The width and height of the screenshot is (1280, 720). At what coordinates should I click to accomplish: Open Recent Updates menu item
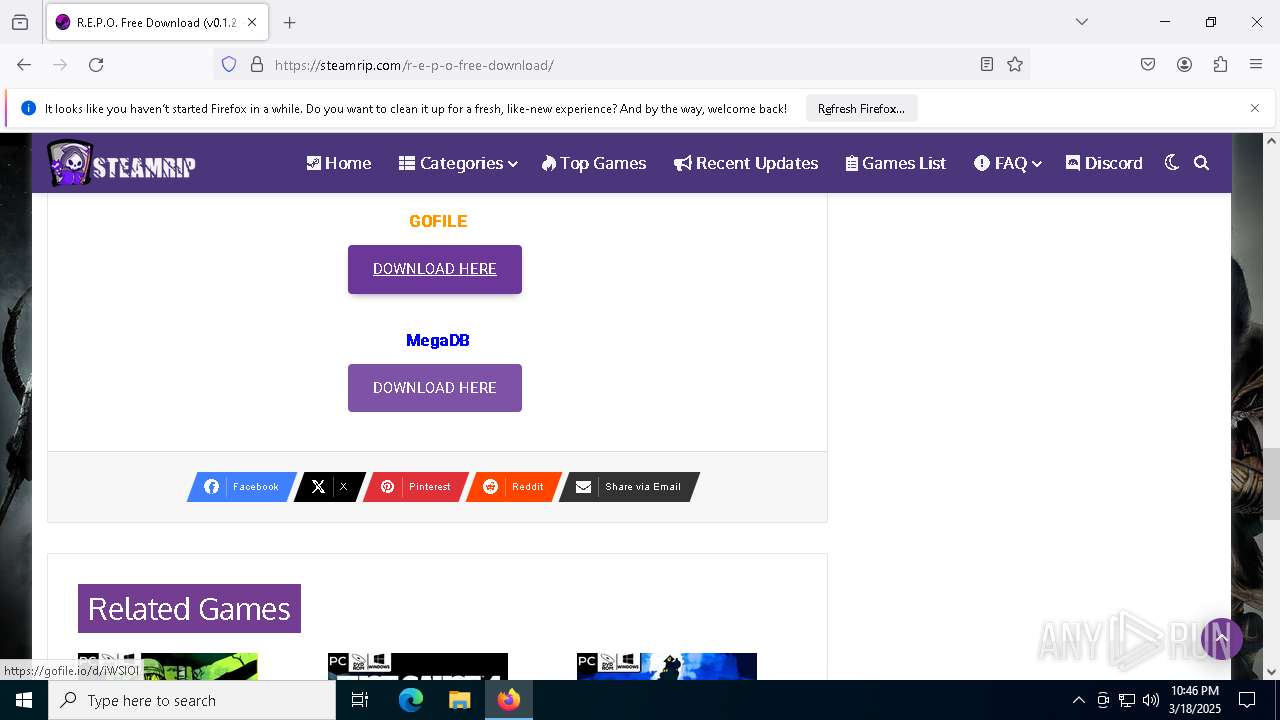(x=746, y=163)
